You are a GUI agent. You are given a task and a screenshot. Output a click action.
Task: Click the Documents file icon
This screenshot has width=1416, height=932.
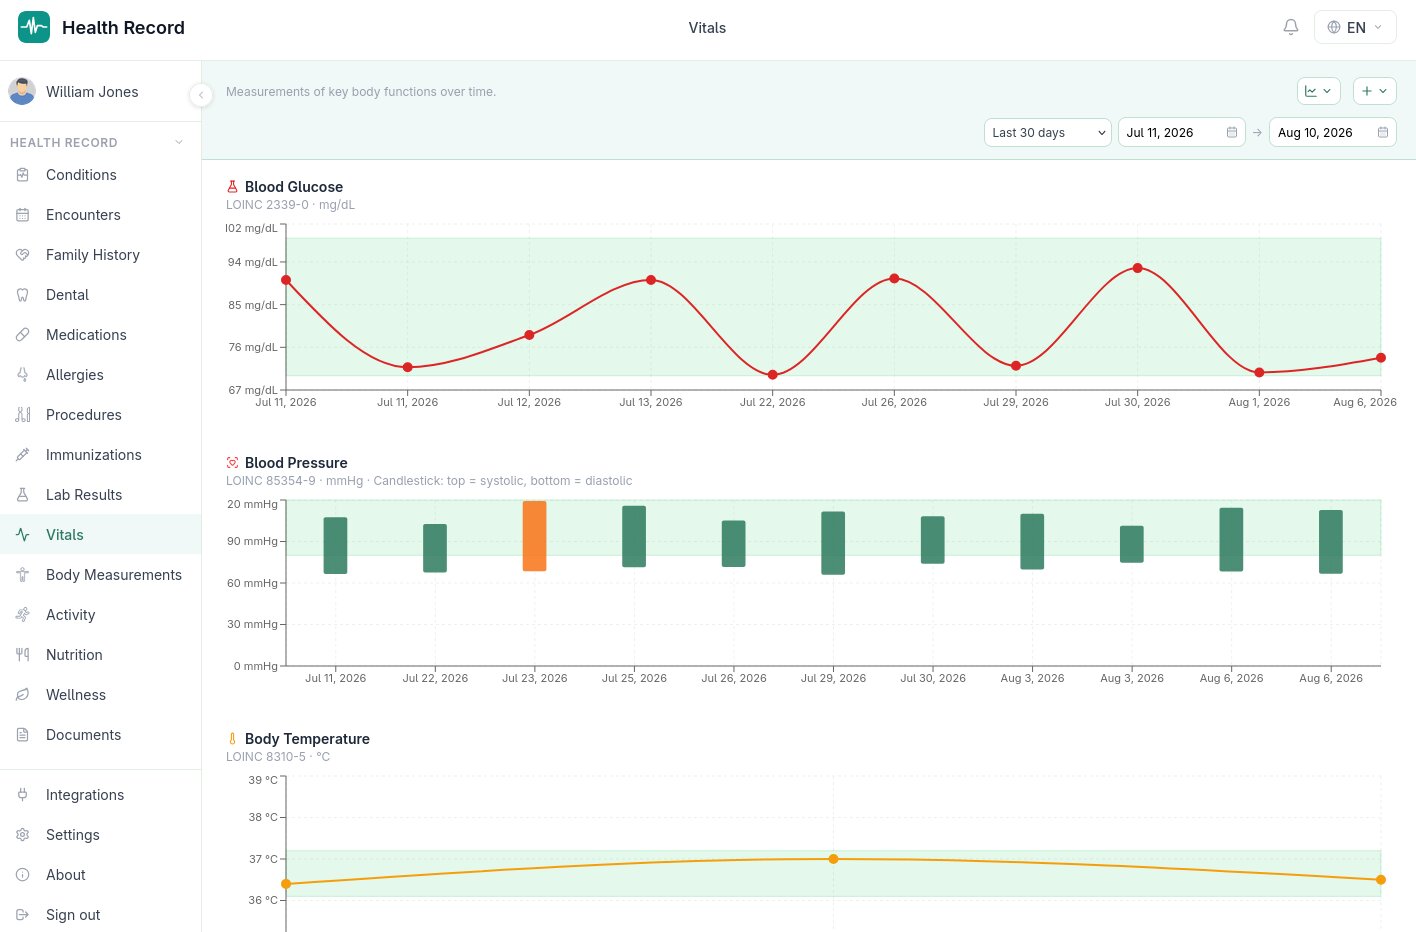pos(23,735)
